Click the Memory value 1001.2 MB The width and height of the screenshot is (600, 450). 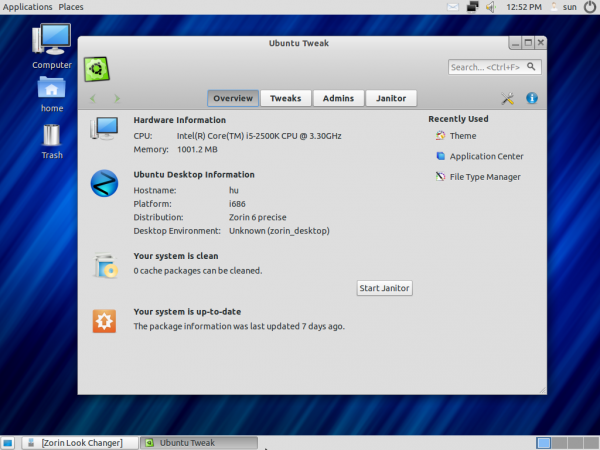pos(197,149)
